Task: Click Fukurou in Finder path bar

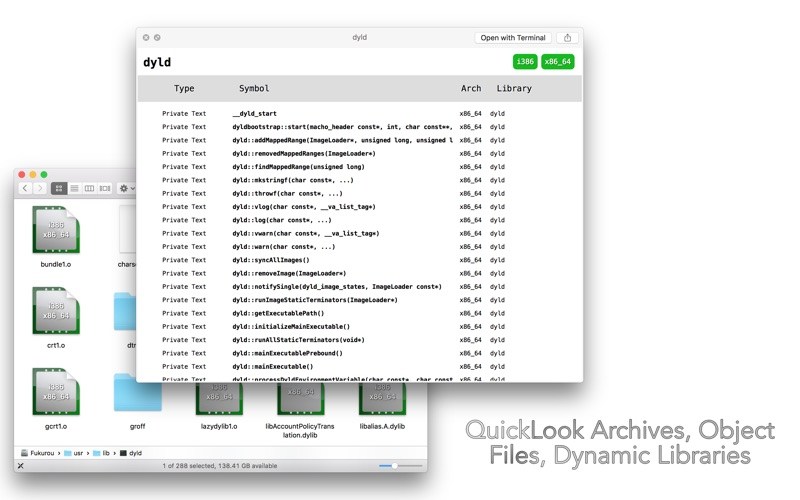Action: 38,453
